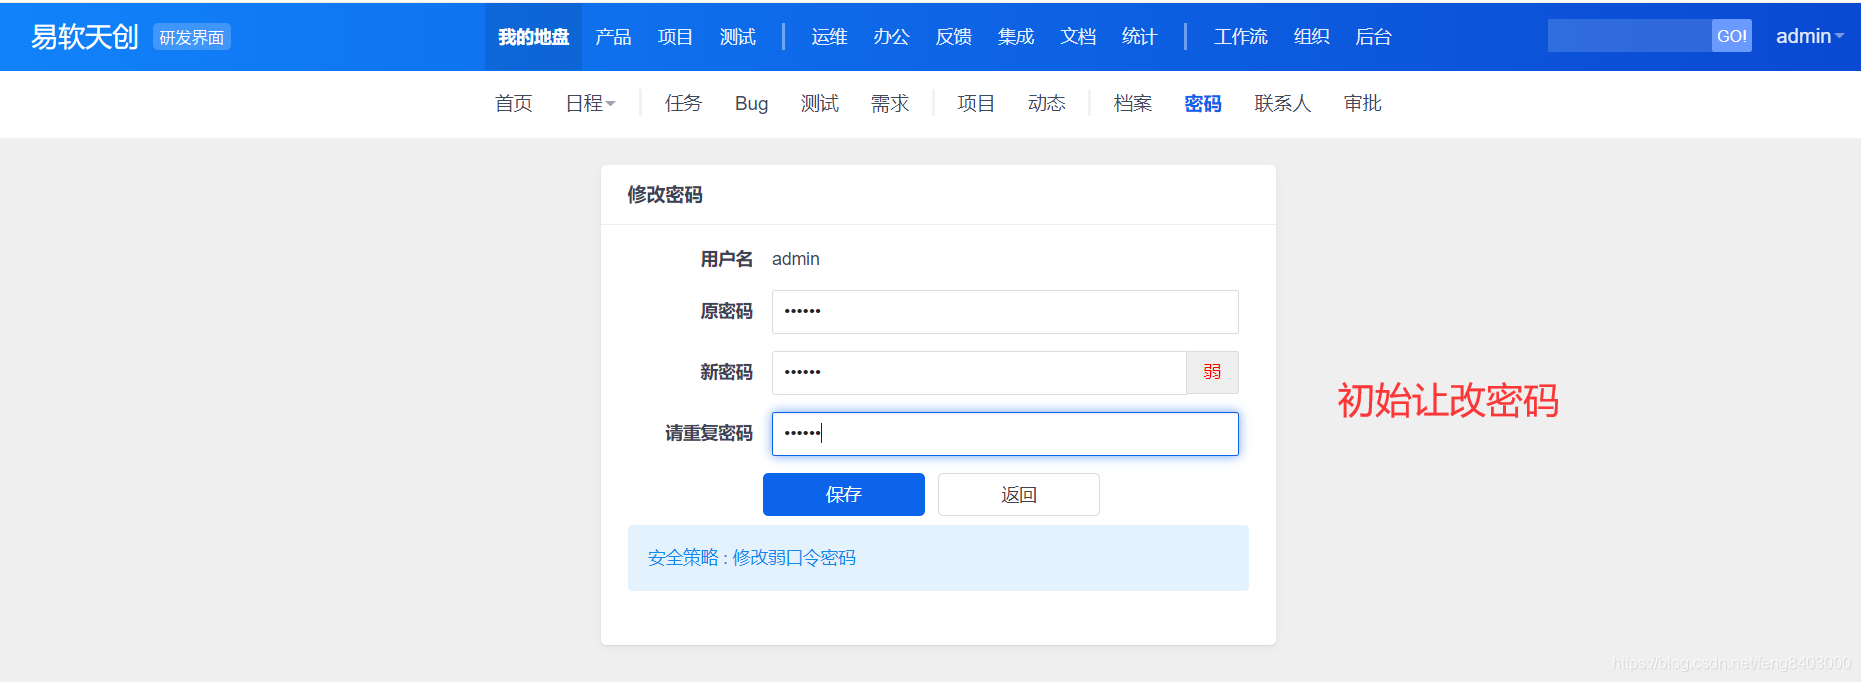Open the 反馈 top menu
The image size is (1861, 682).
(954, 37)
